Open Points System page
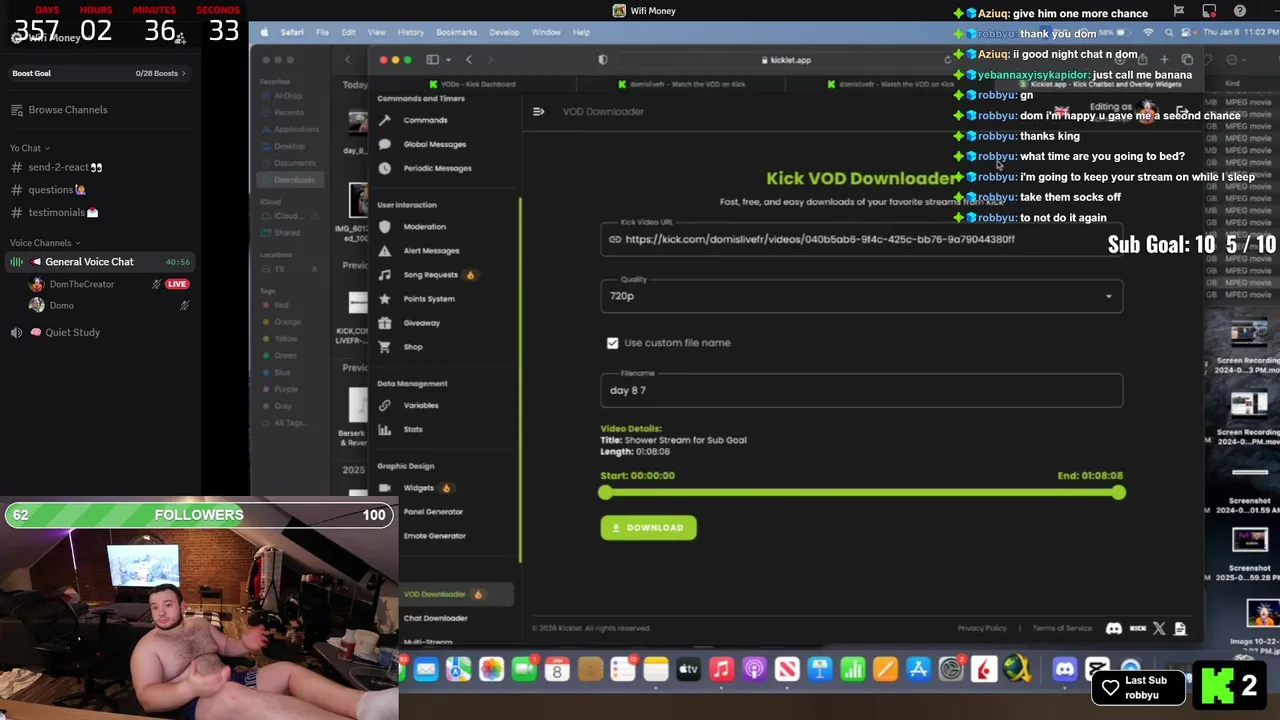Viewport: 1280px width, 720px height. 428,299
